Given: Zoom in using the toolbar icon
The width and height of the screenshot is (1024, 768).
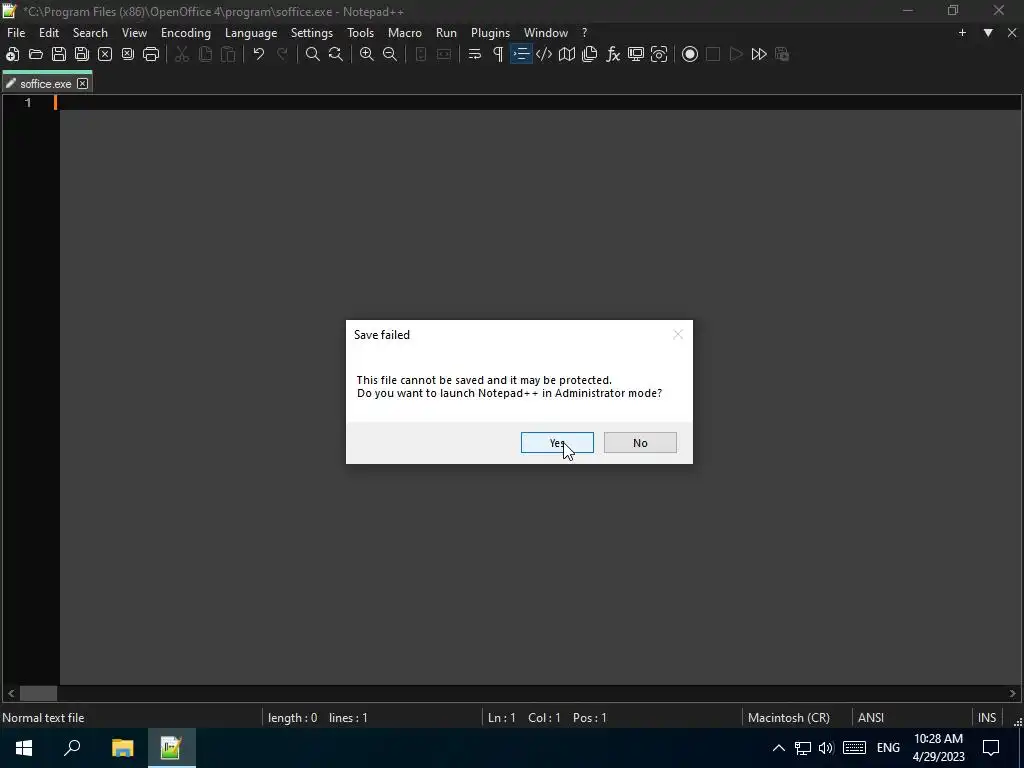Looking at the screenshot, I should [x=367, y=54].
